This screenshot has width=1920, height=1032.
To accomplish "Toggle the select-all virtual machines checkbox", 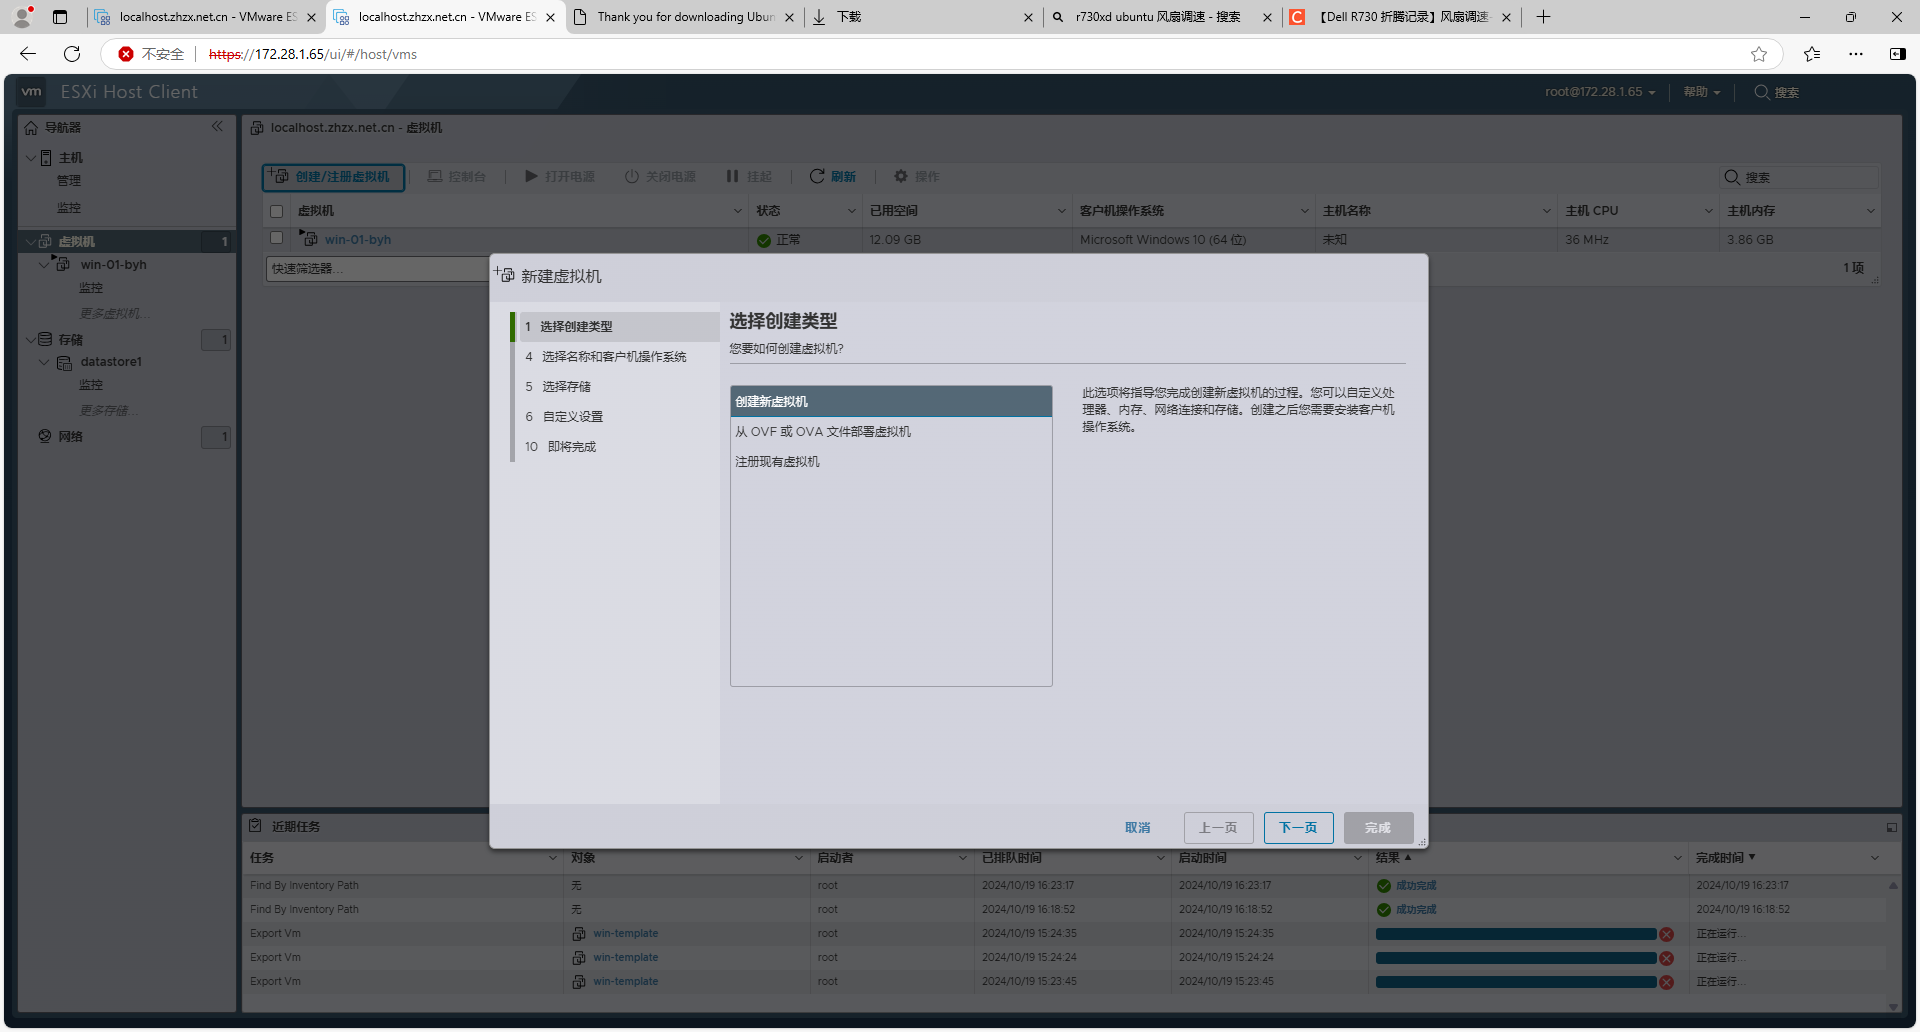I will pos(277,211).
